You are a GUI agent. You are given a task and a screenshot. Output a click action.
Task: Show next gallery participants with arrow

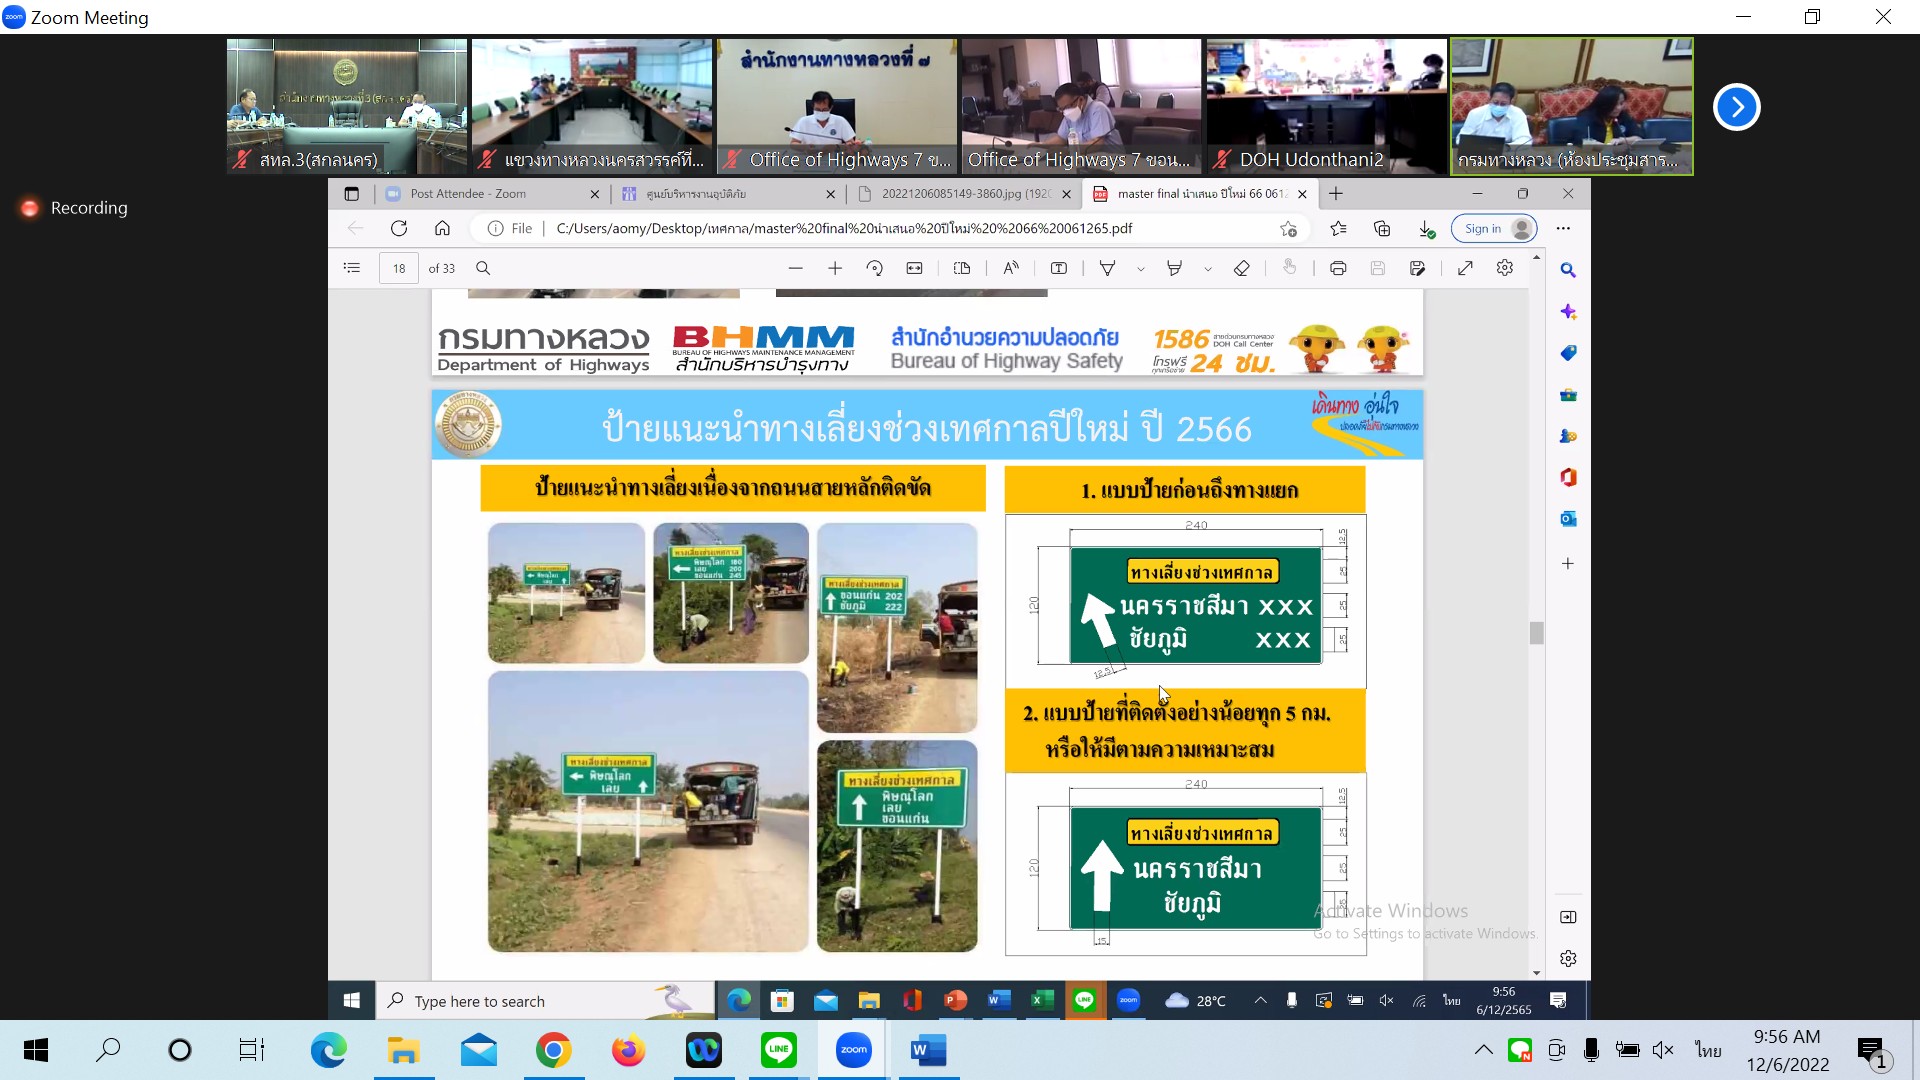(1736, 107)
